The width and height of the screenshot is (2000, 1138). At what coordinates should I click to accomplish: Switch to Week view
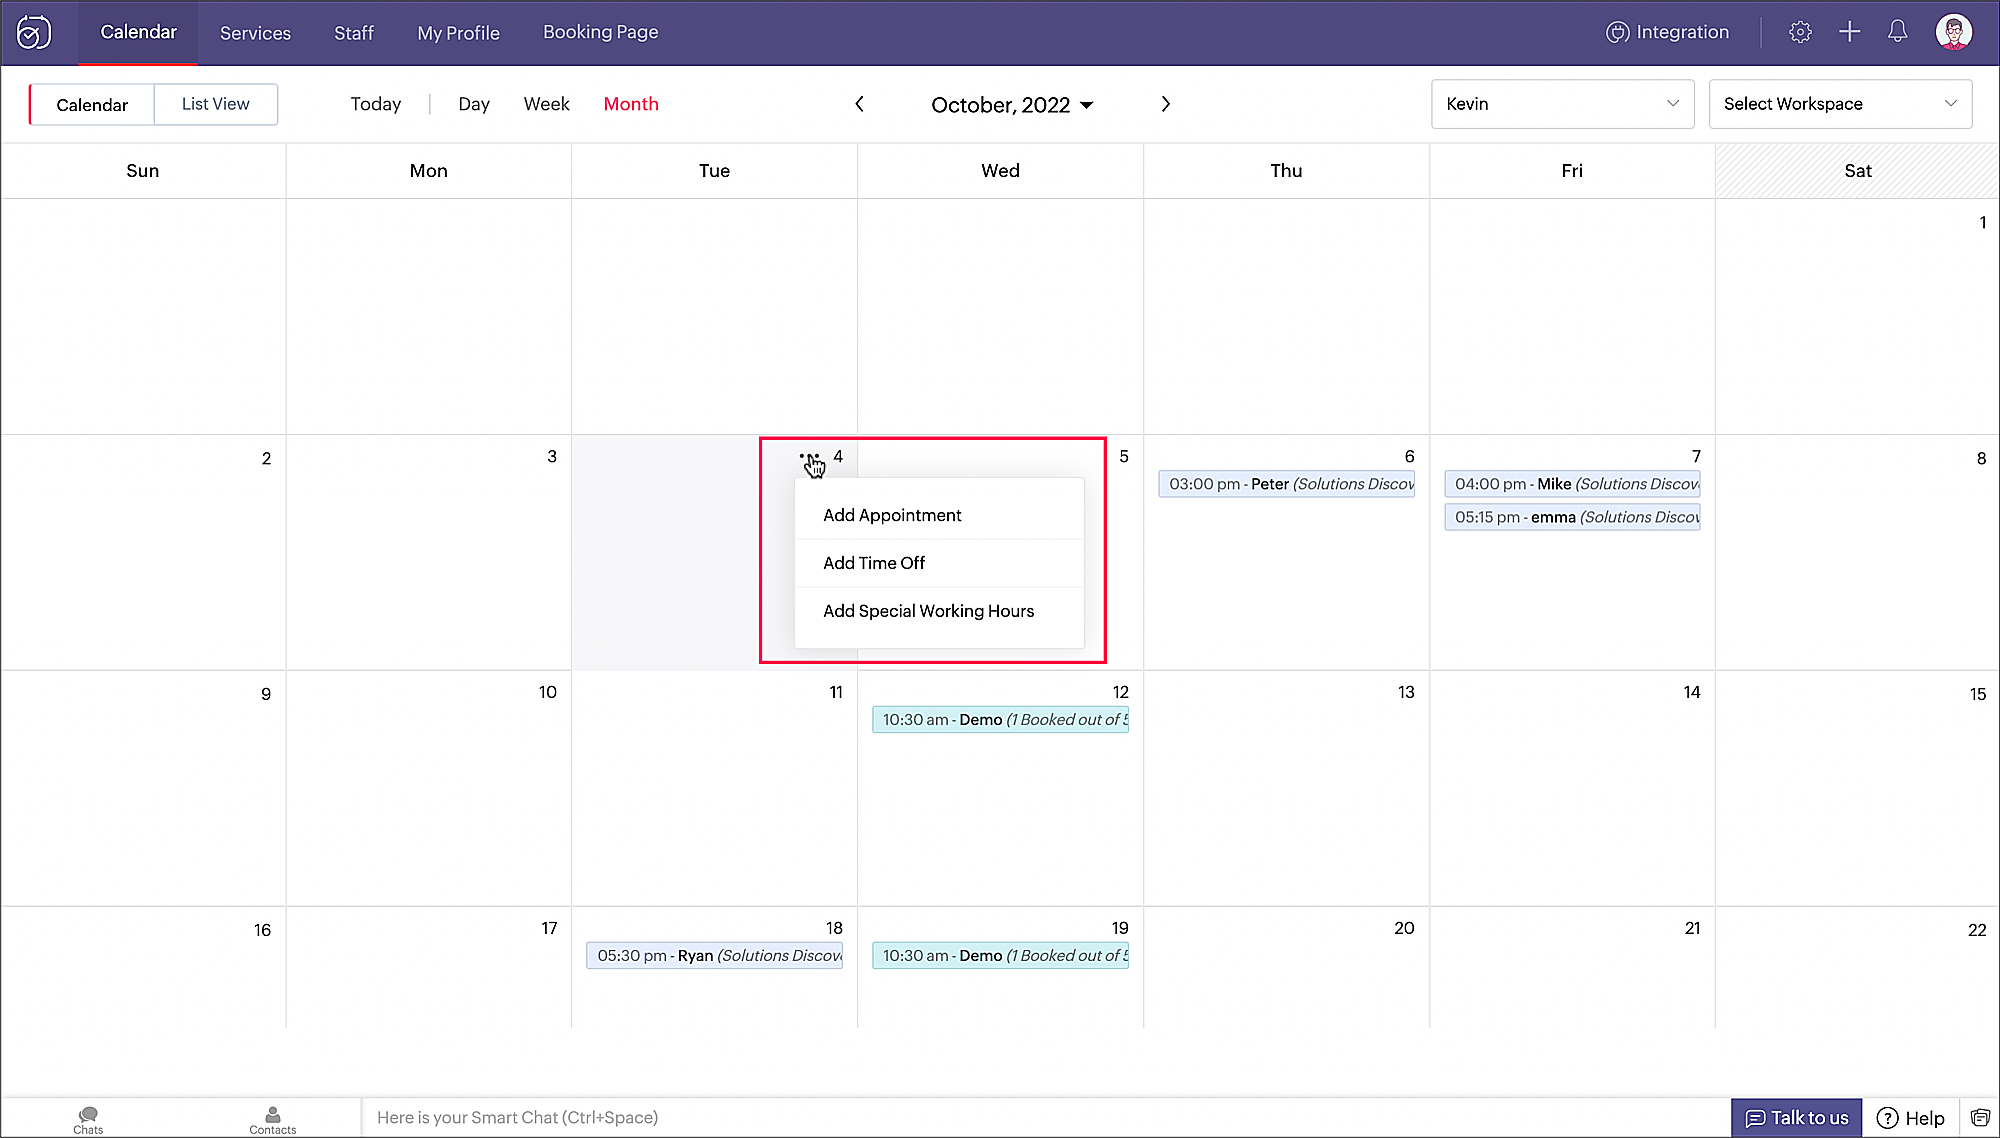(x=546, y=104)
